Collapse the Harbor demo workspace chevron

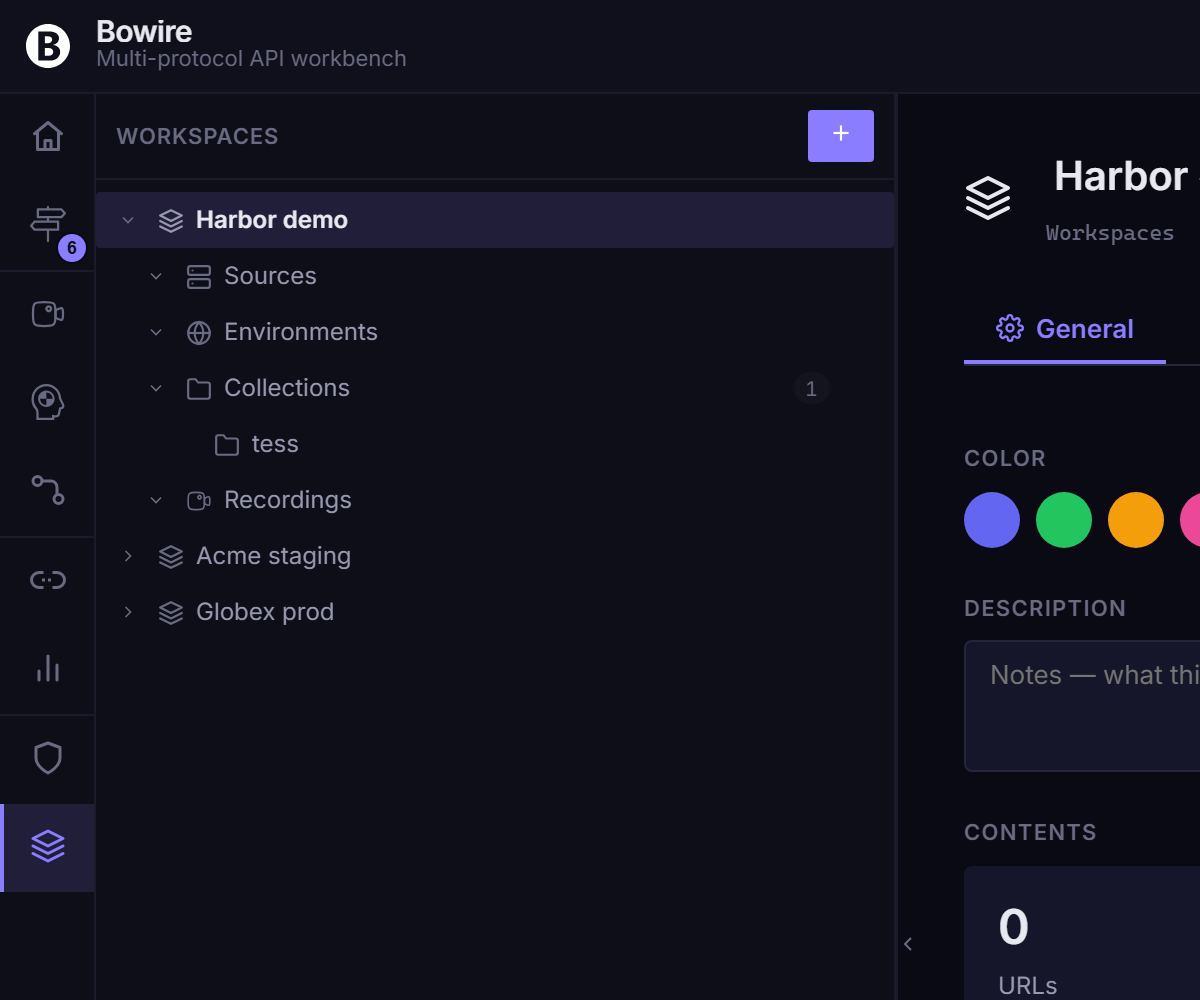click(x=128, y=220)
